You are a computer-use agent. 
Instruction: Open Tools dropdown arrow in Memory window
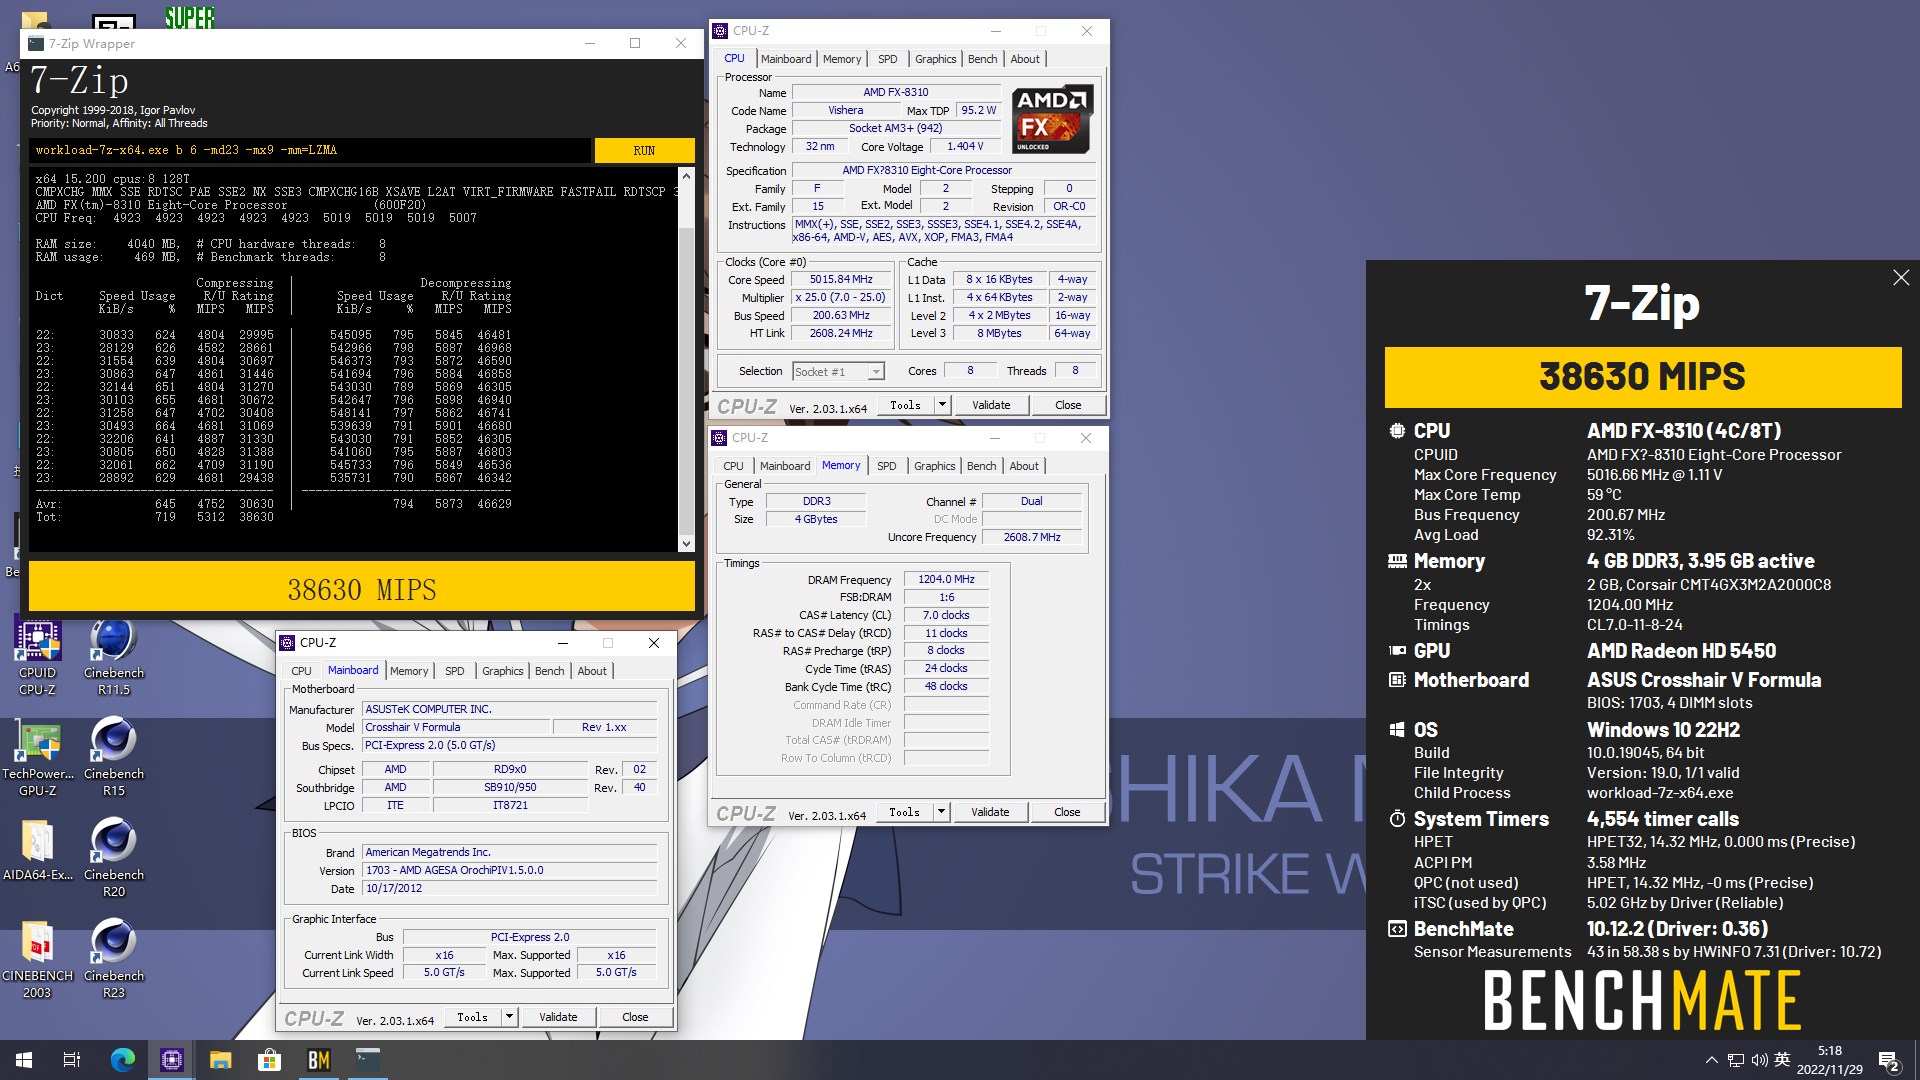(x=941, y=812)
